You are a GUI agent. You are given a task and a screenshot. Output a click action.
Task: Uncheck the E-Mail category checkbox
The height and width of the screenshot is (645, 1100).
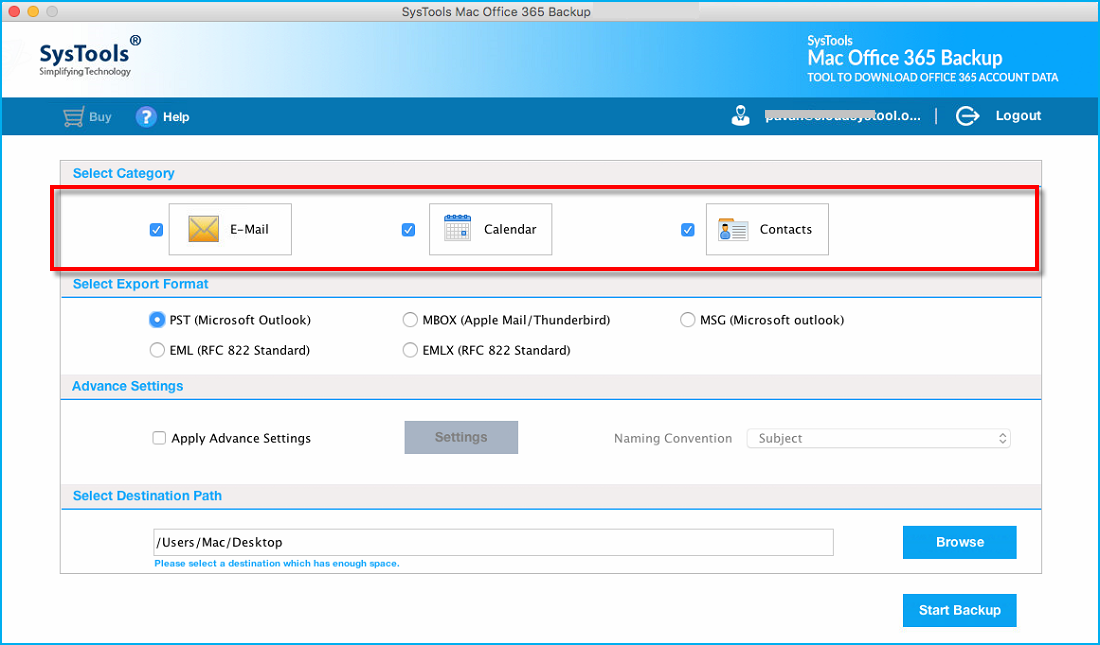click(156, 230)
